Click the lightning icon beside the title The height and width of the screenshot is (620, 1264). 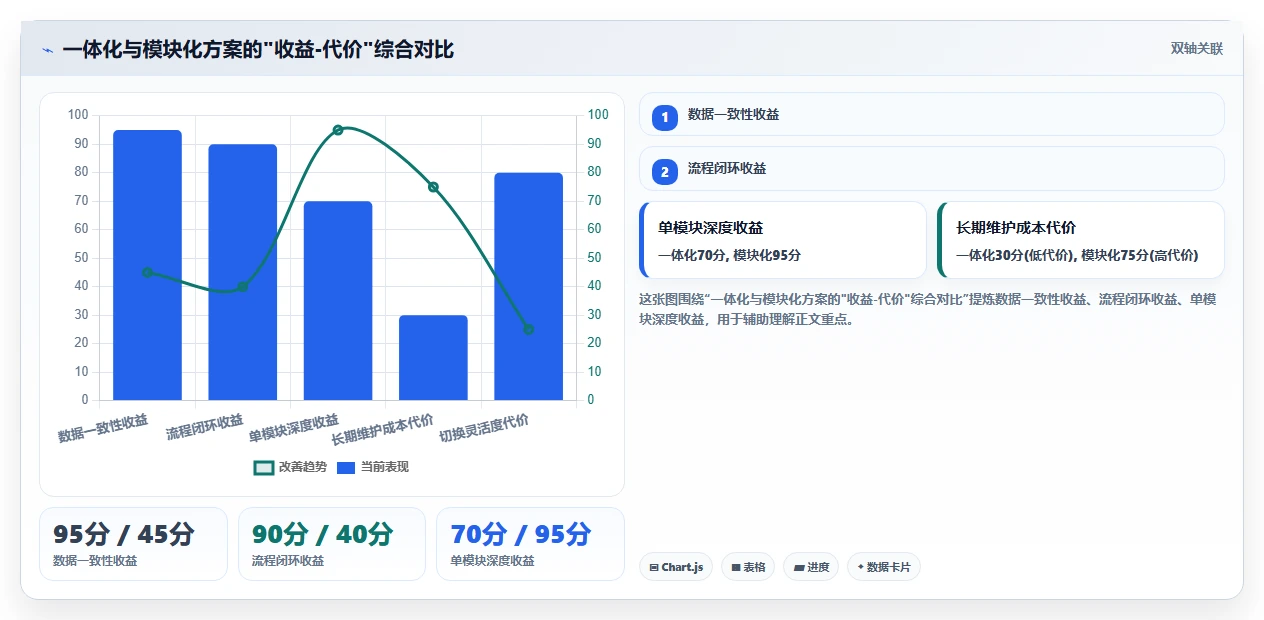coord(47,50)
